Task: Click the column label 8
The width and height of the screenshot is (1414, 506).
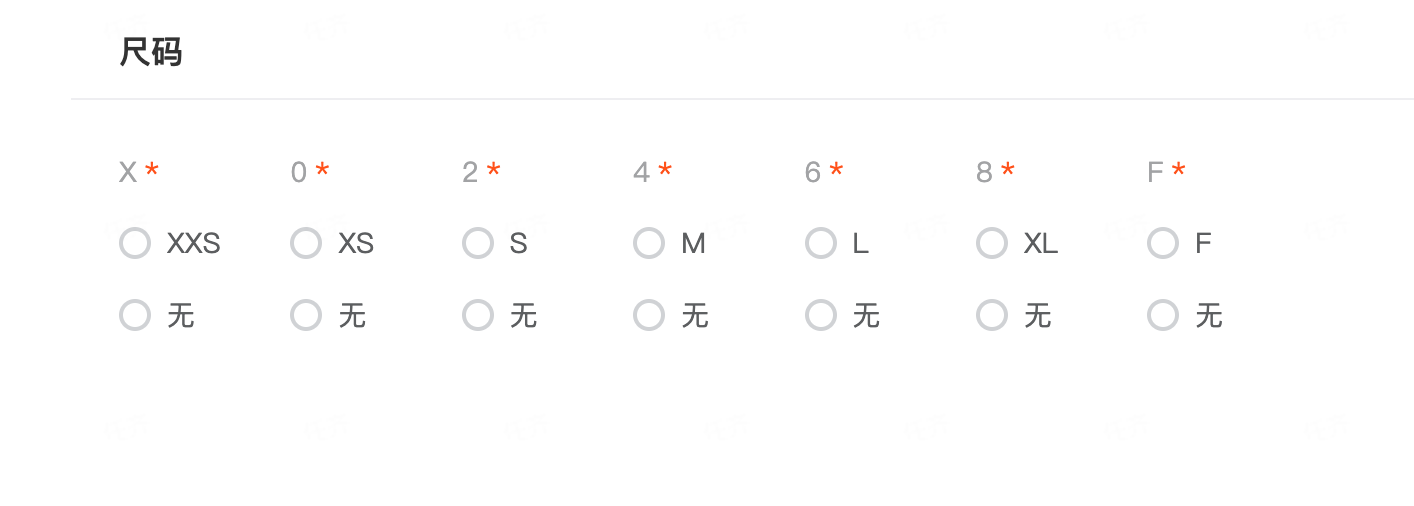Action: (x=985, y=172)
